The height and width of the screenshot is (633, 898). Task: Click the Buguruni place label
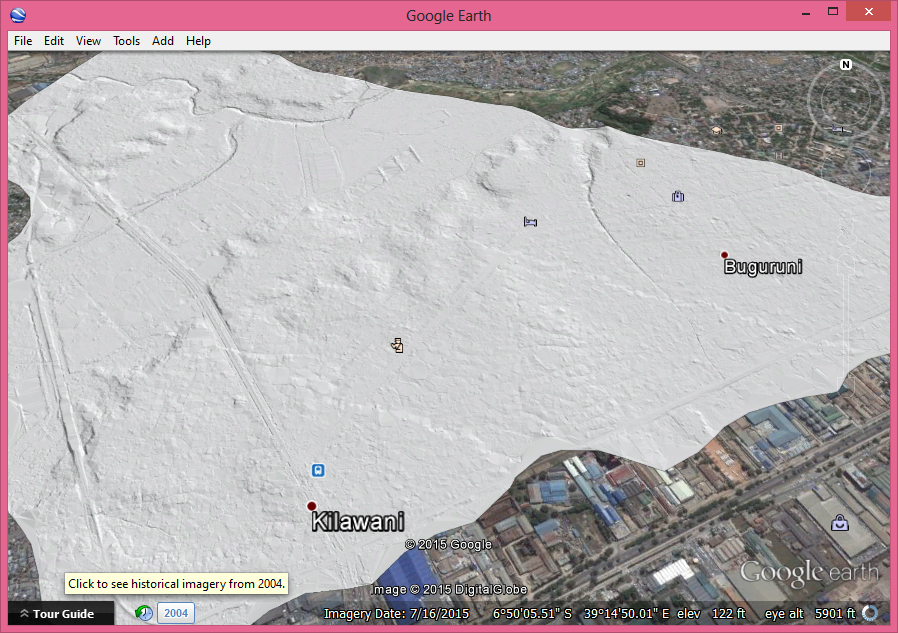[763, 267]
